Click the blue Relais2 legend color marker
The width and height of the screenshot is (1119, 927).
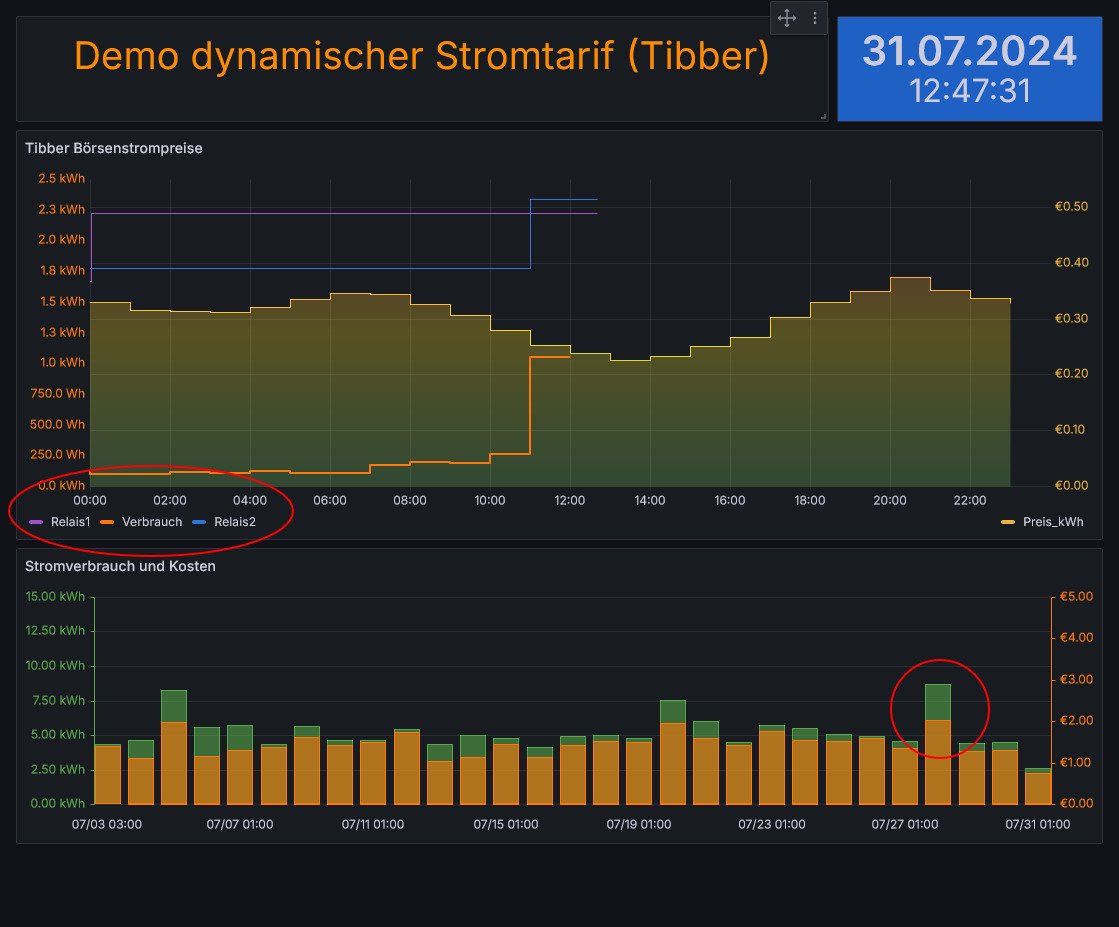click(199, 522)
